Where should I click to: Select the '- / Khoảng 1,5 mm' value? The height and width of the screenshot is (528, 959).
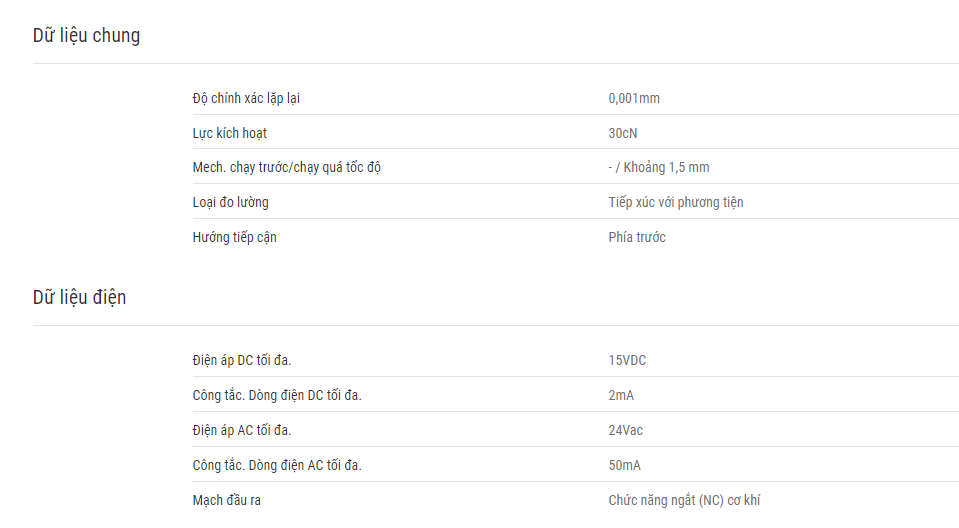click(x=659, y=168)
